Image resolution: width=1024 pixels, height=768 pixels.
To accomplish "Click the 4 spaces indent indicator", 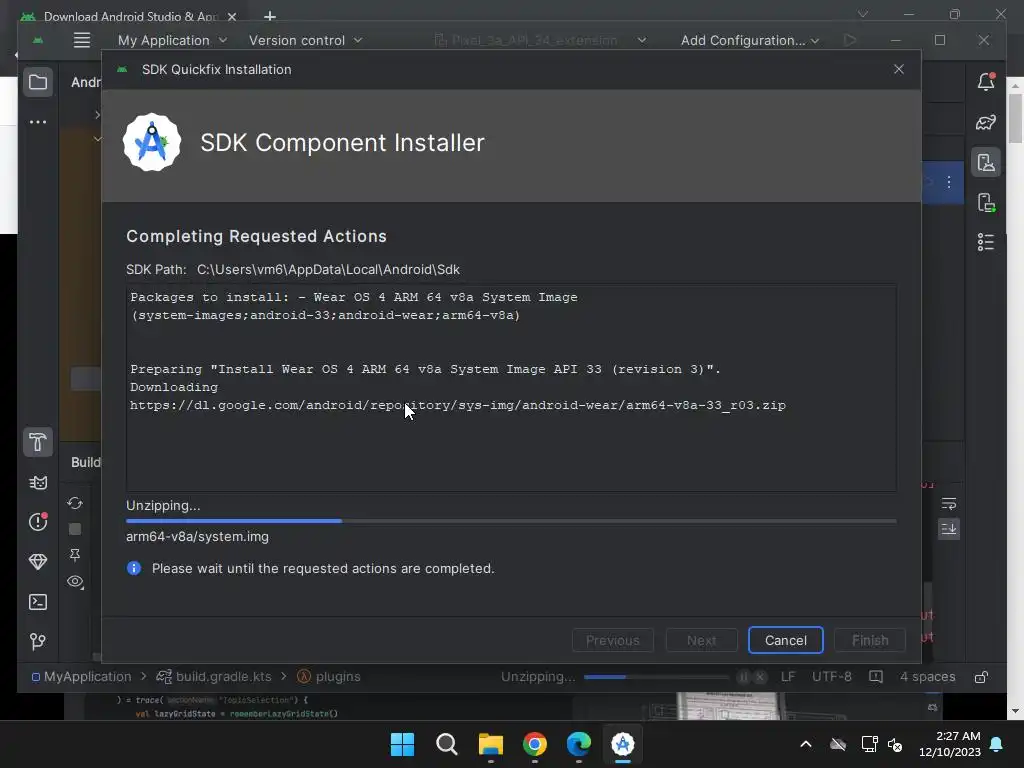I will point(927,677).
